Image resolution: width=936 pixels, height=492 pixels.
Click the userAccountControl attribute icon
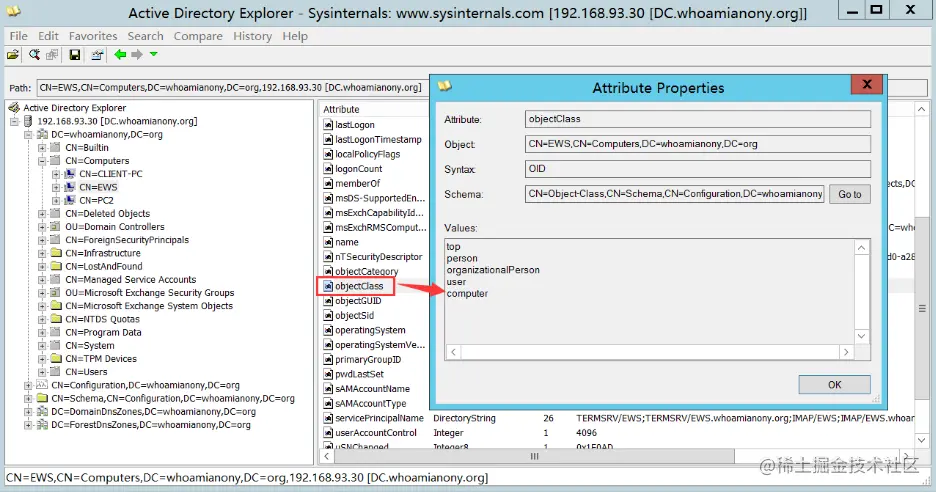point(328,433)
